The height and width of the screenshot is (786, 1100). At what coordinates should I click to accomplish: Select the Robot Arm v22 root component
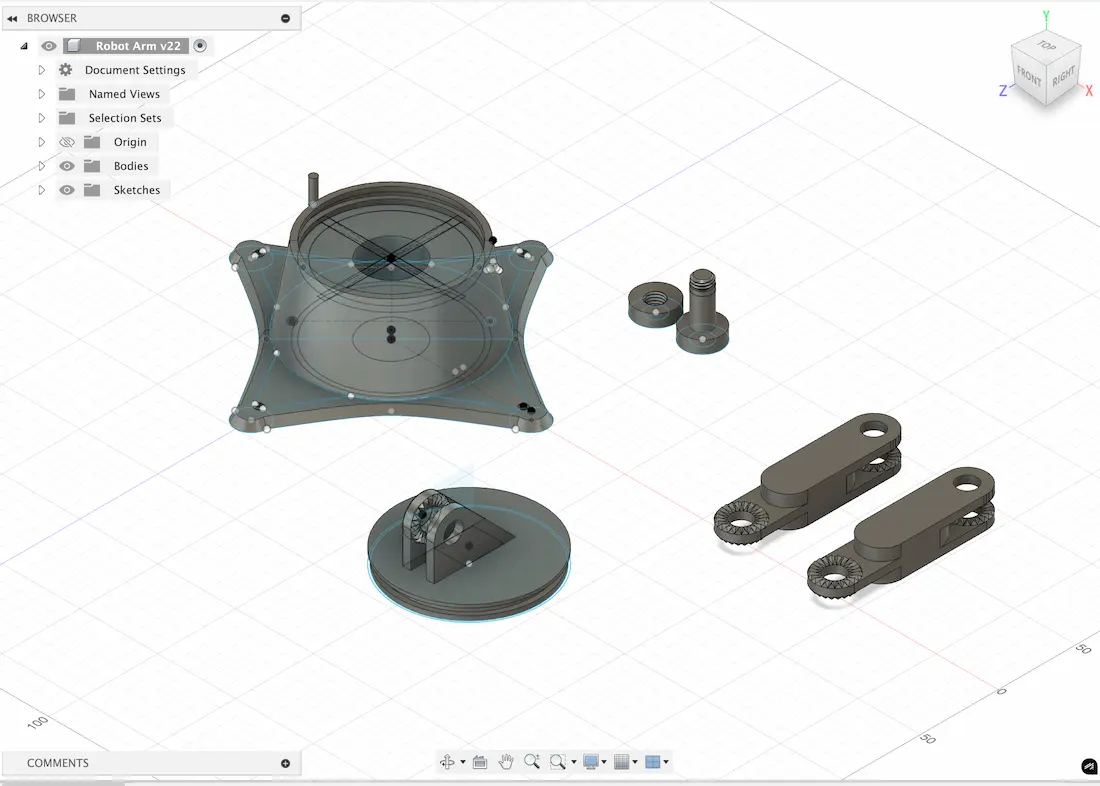137,46
